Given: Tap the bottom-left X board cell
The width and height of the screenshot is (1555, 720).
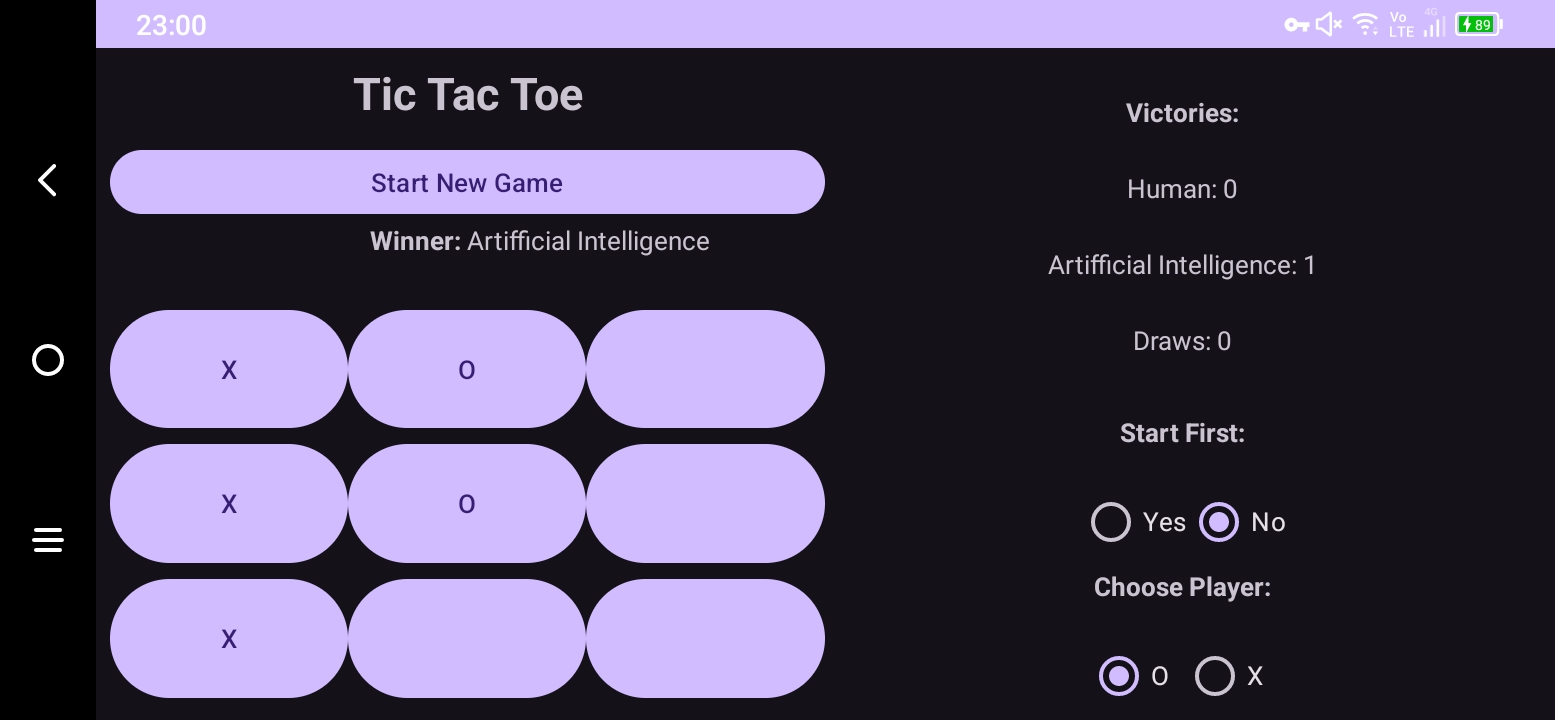Looking at the screenshot, I should coord(229,638).
